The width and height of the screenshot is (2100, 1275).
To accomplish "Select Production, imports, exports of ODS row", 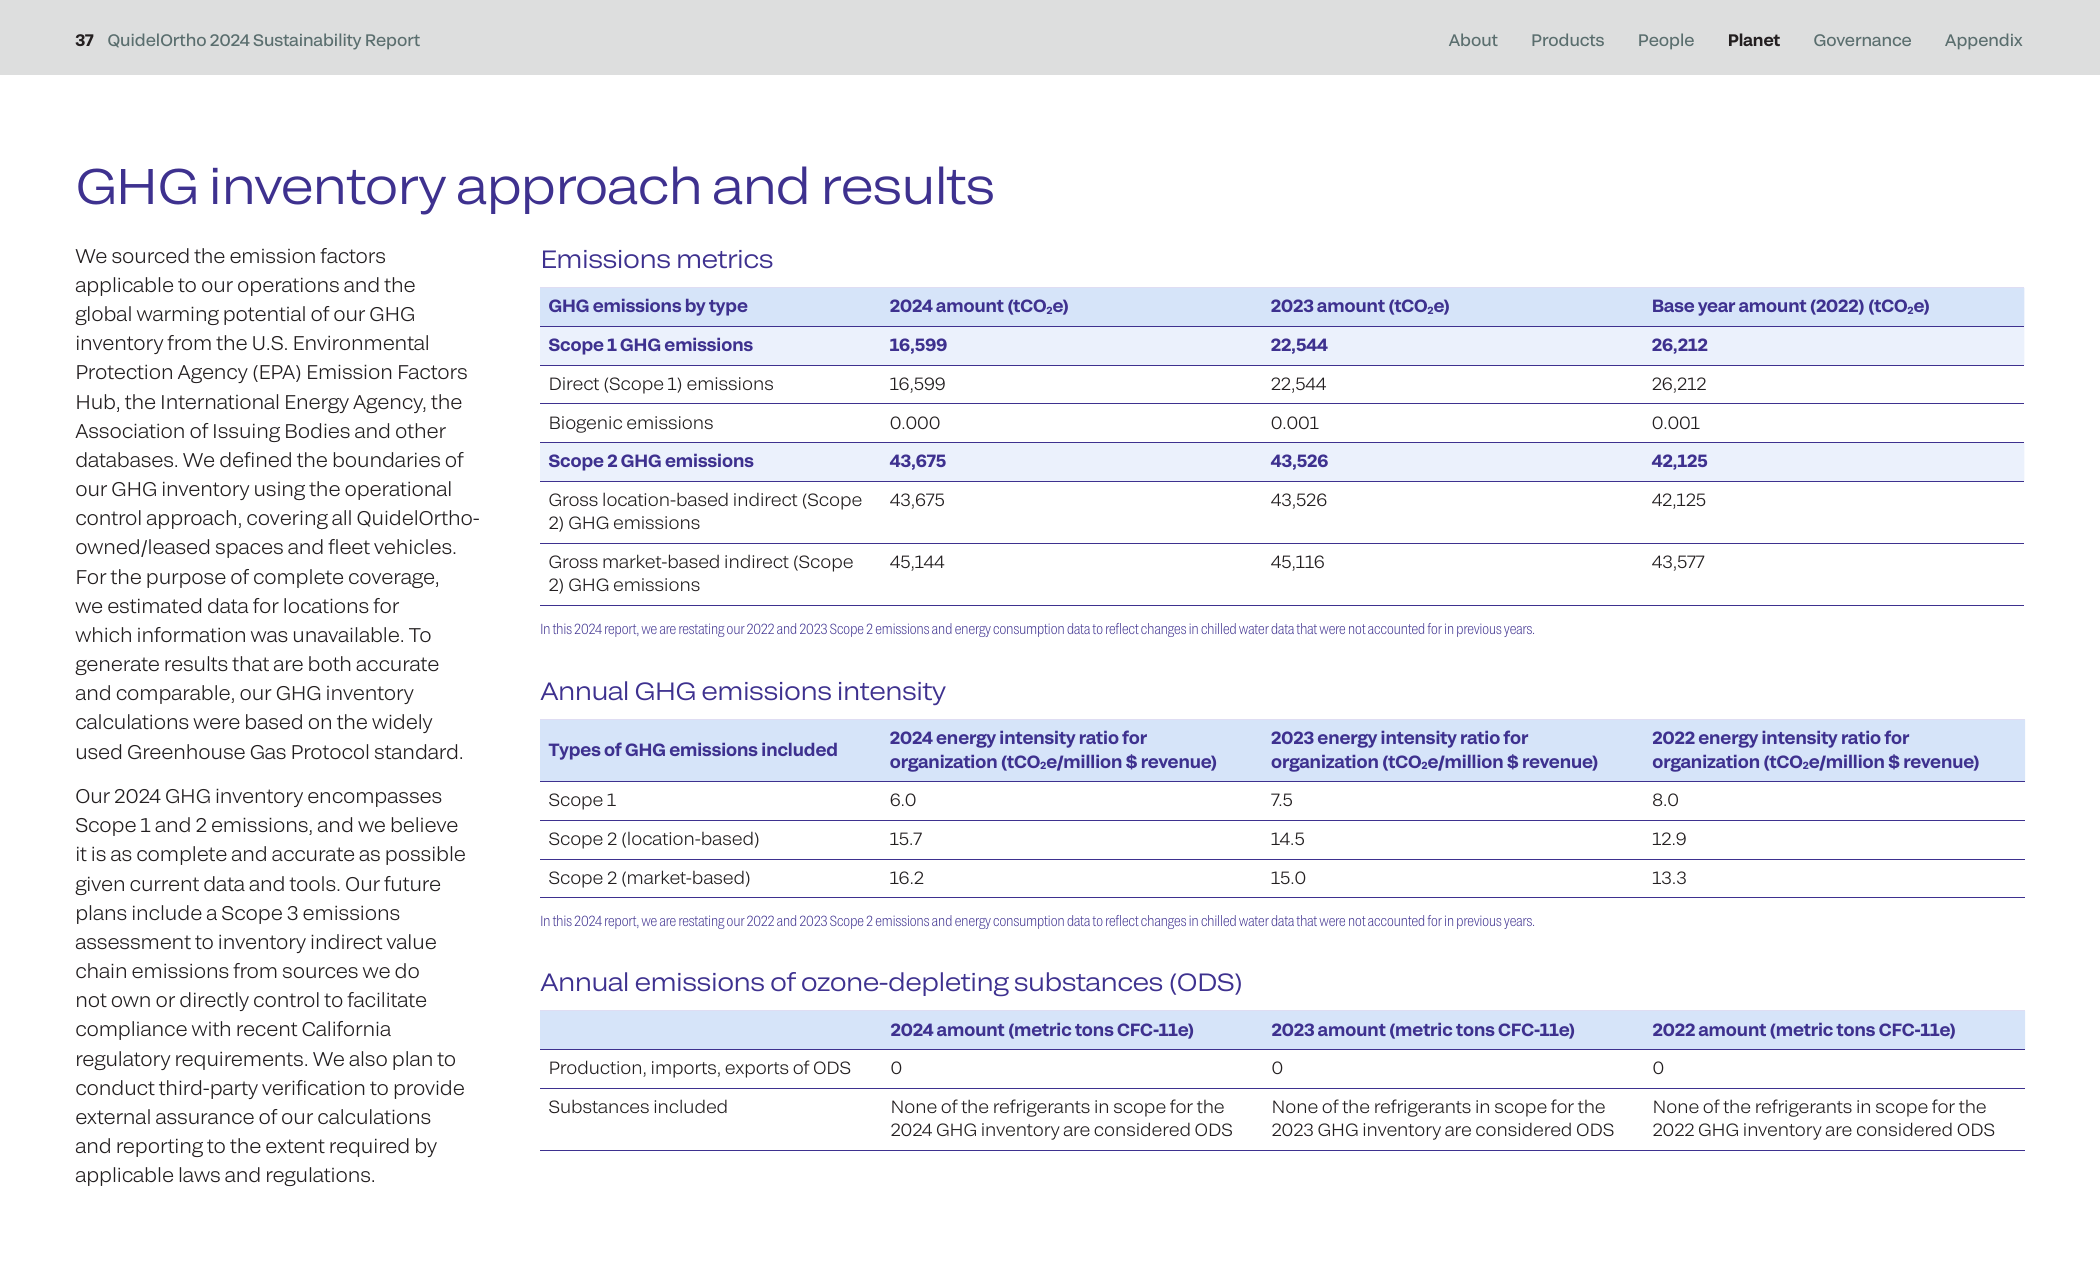I will [1282, 1068].
